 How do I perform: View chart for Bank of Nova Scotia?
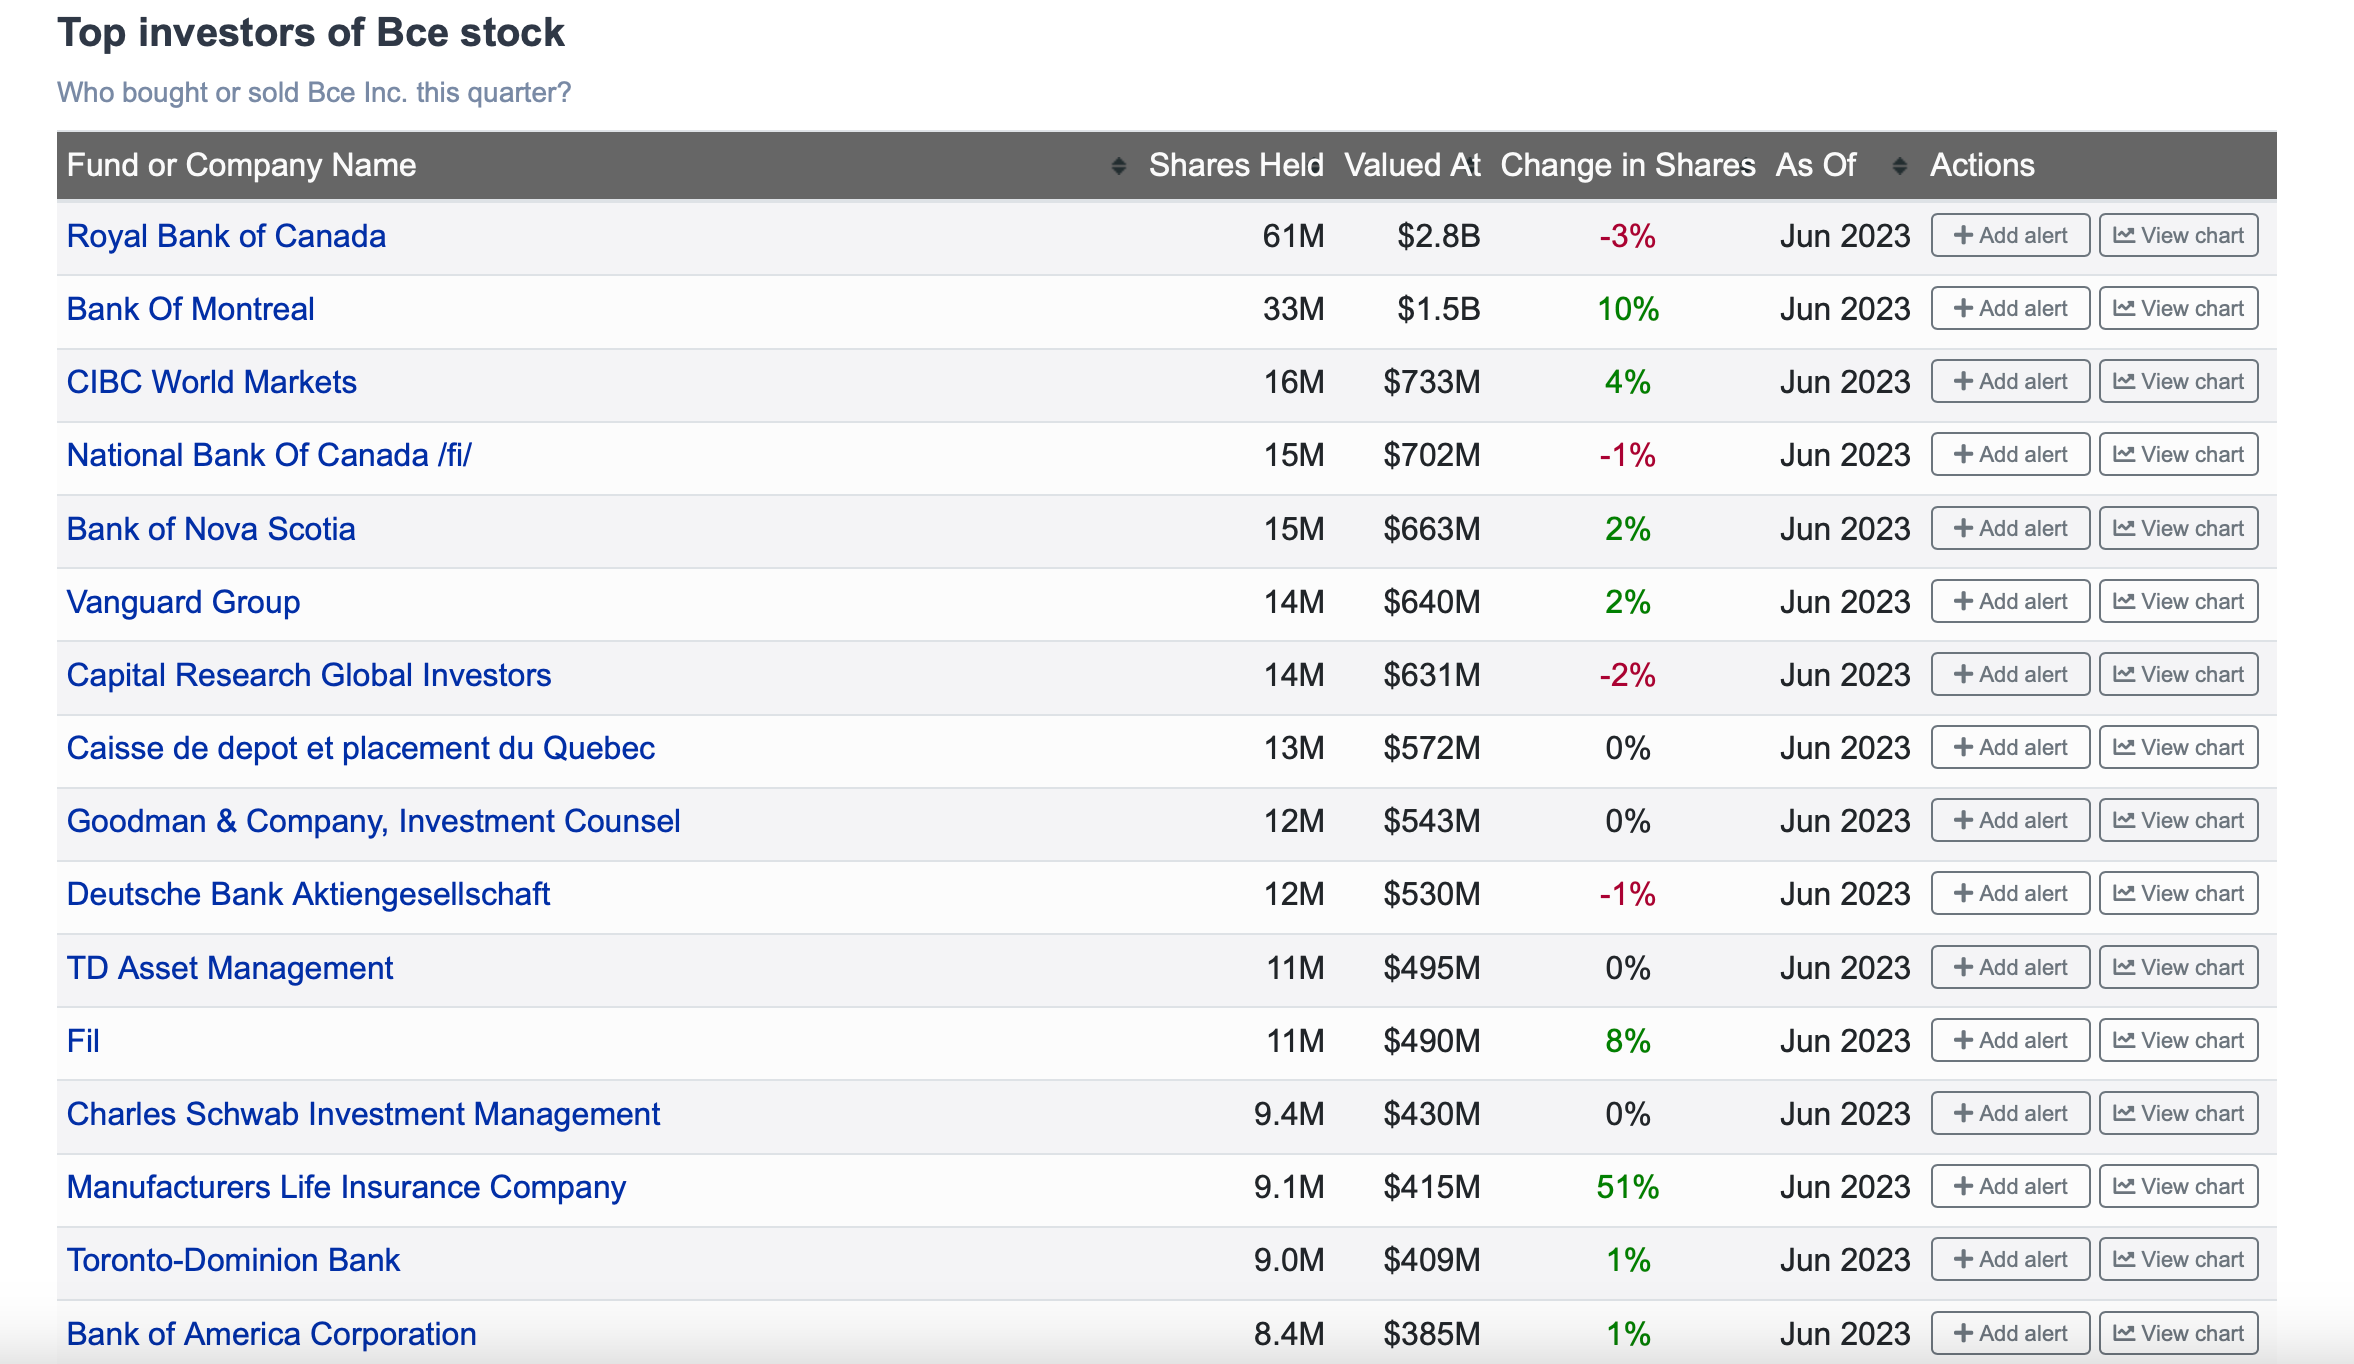[2178, 528]
